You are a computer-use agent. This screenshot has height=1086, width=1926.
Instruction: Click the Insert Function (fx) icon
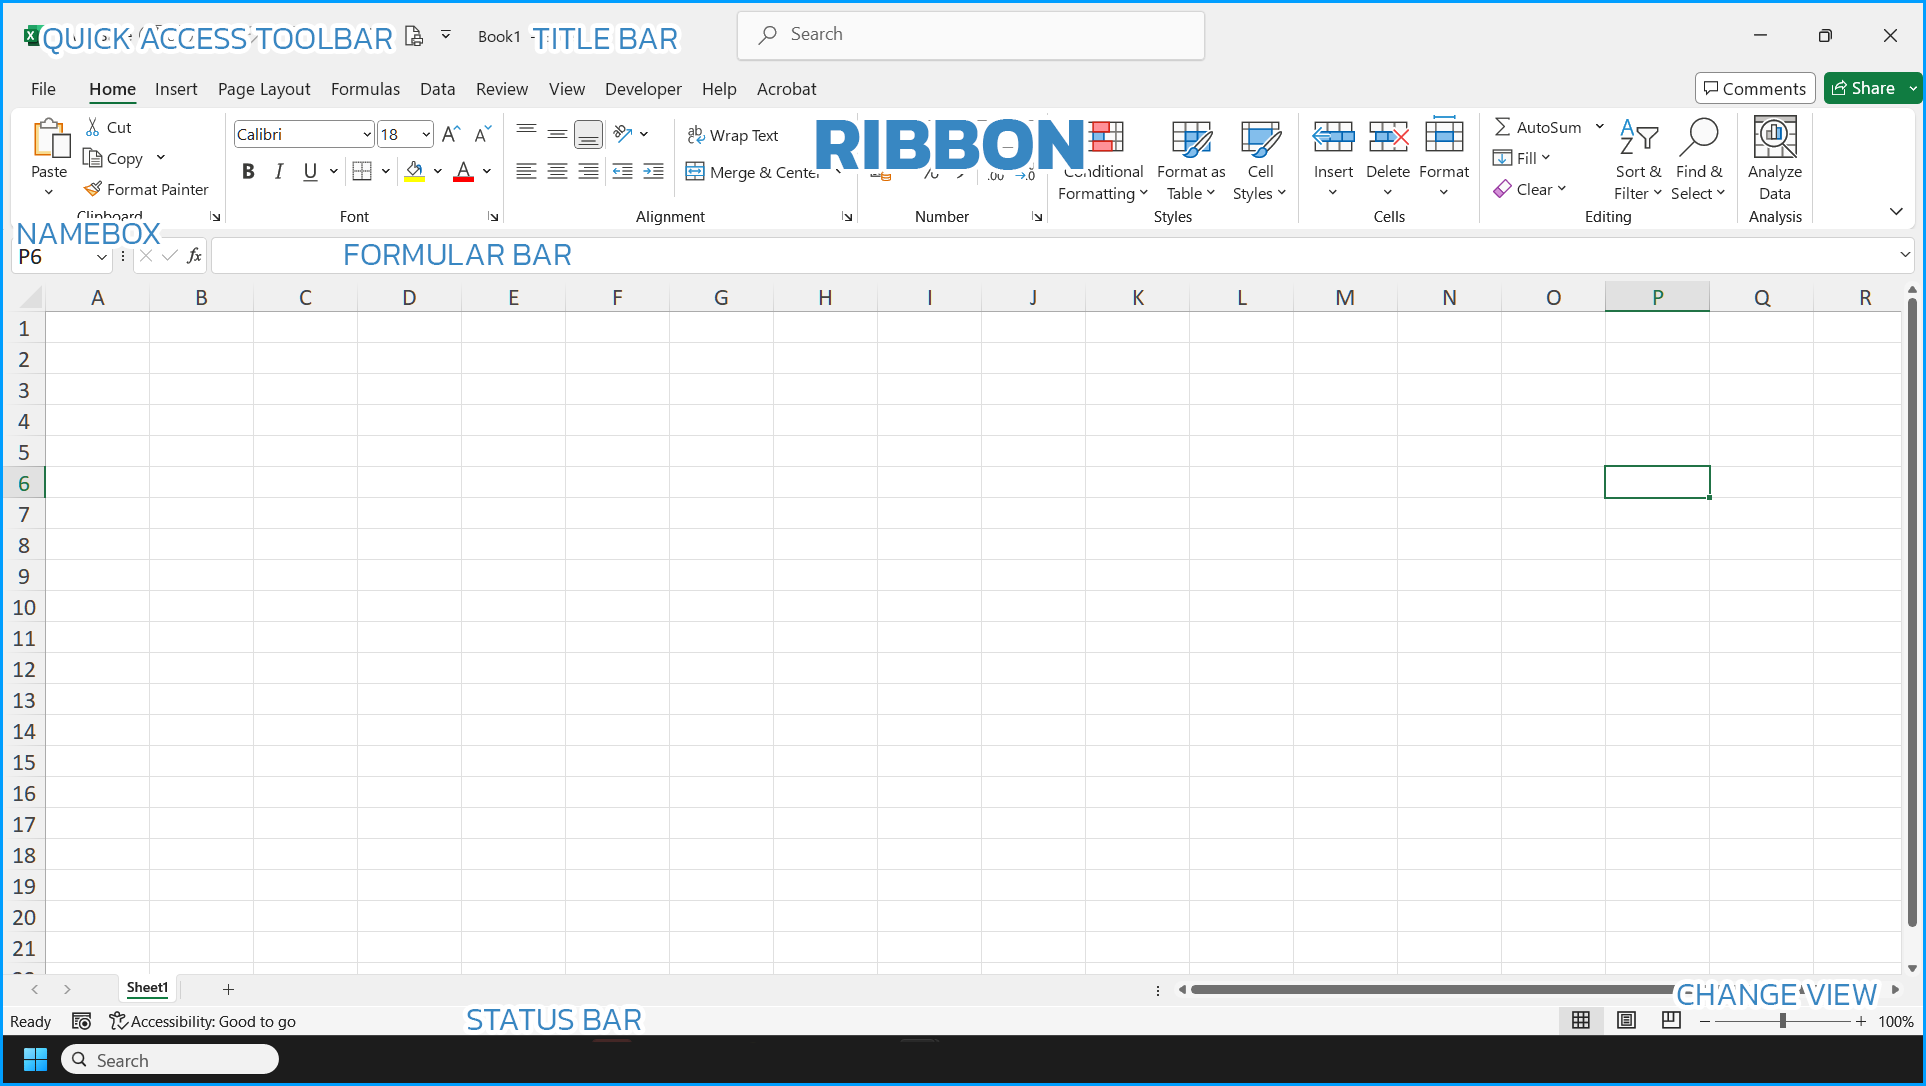195,256
